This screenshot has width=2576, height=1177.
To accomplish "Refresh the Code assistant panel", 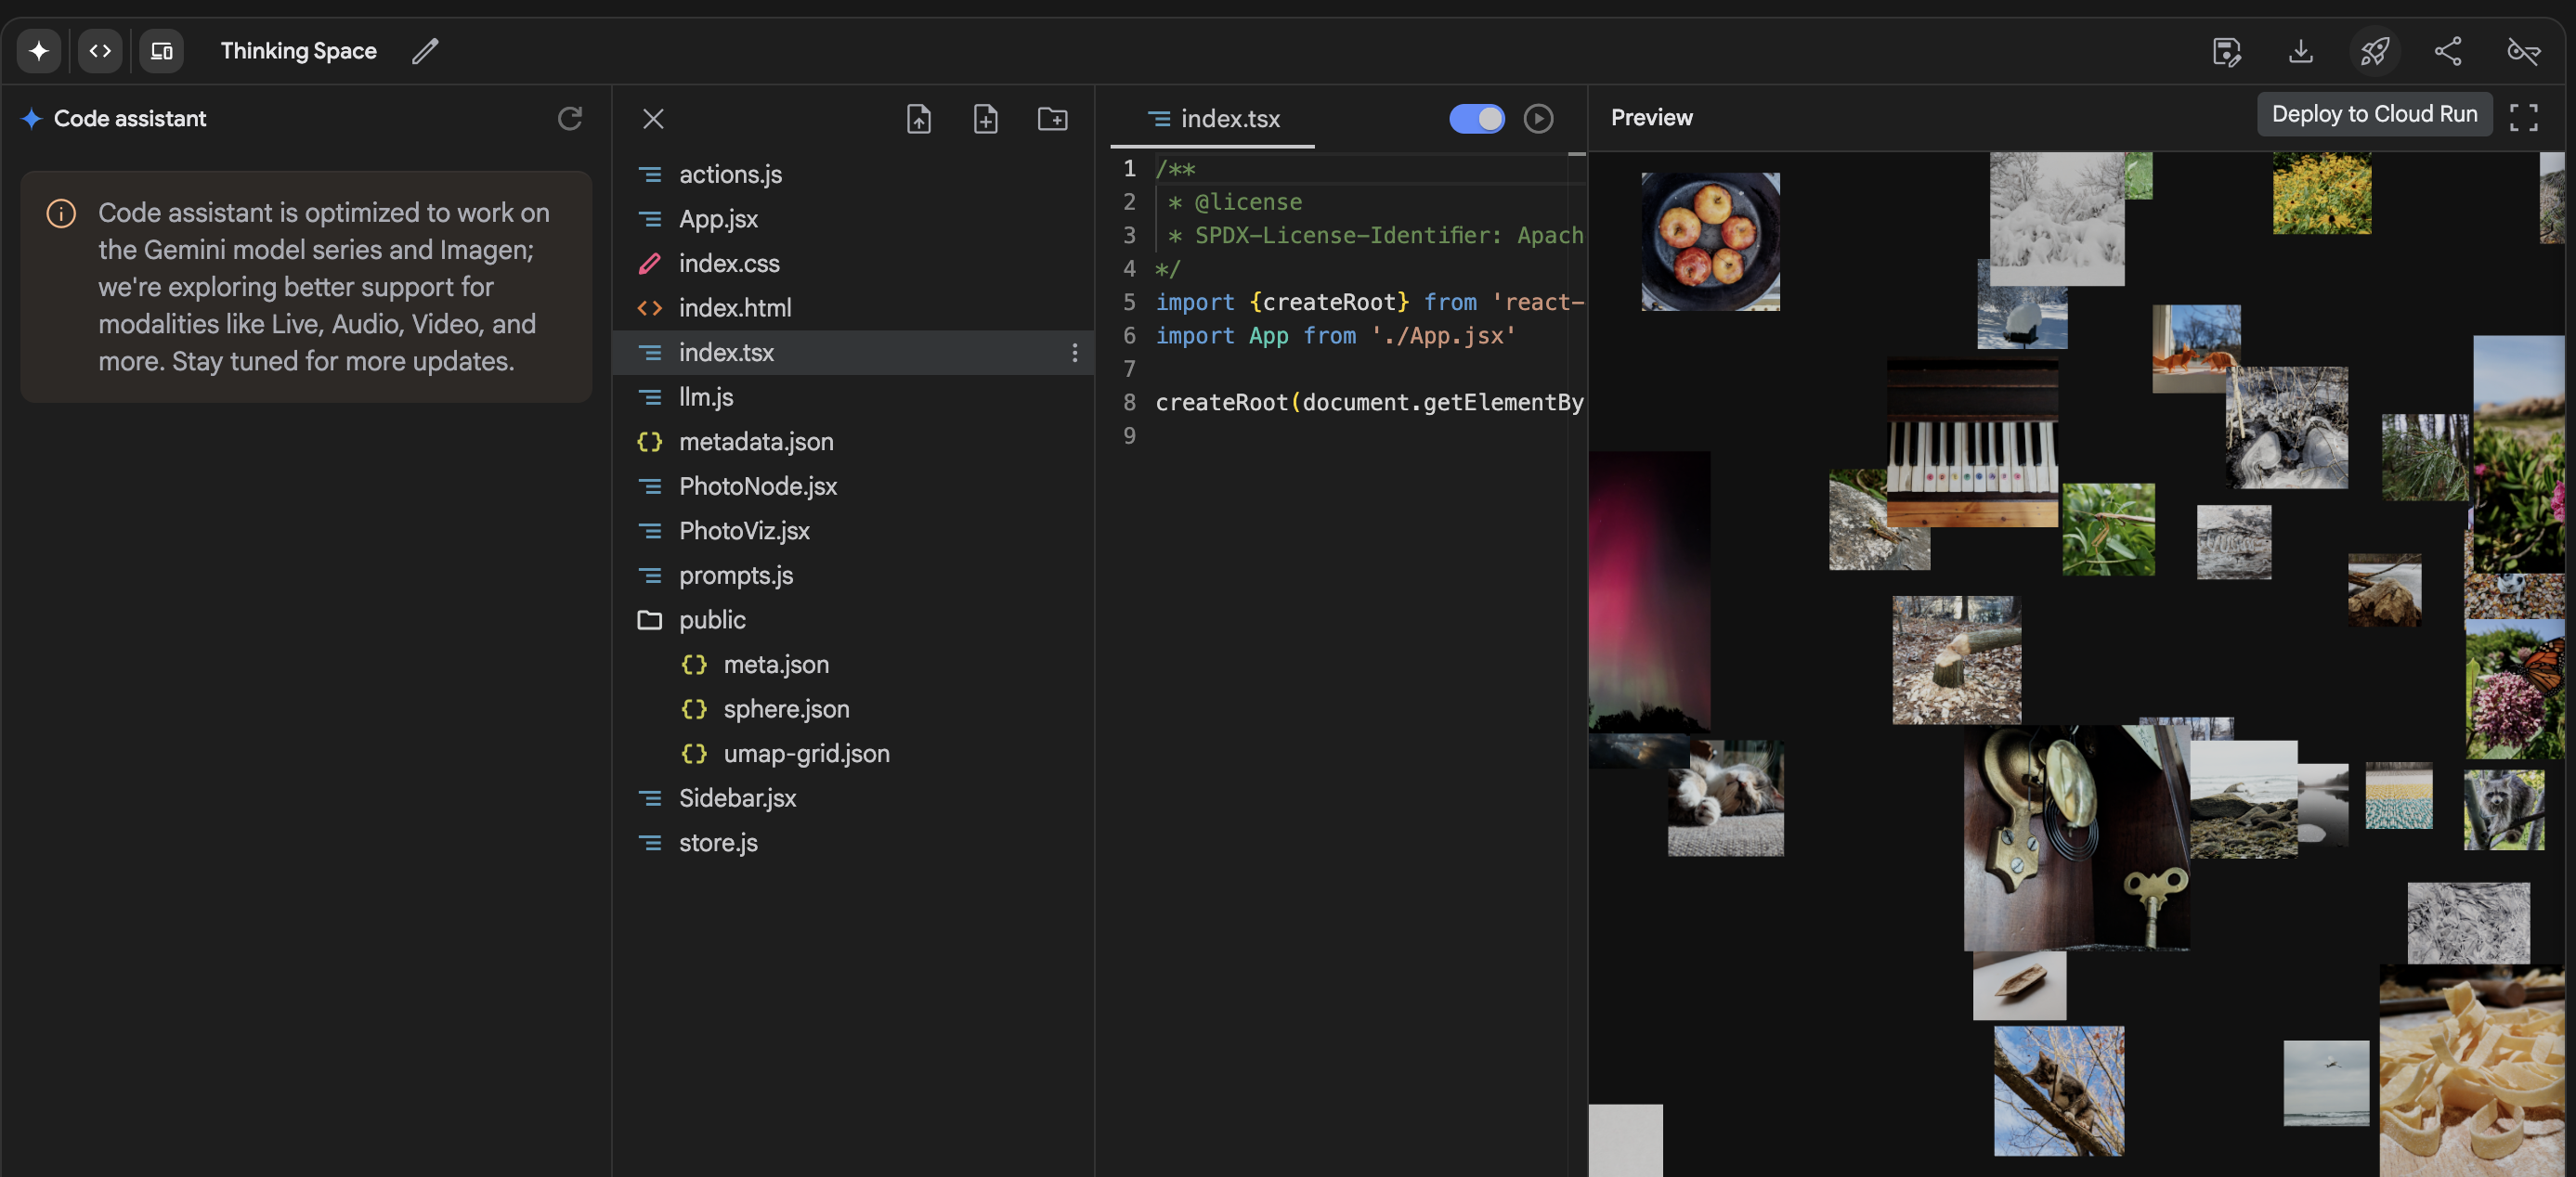I will pos(570,119).
